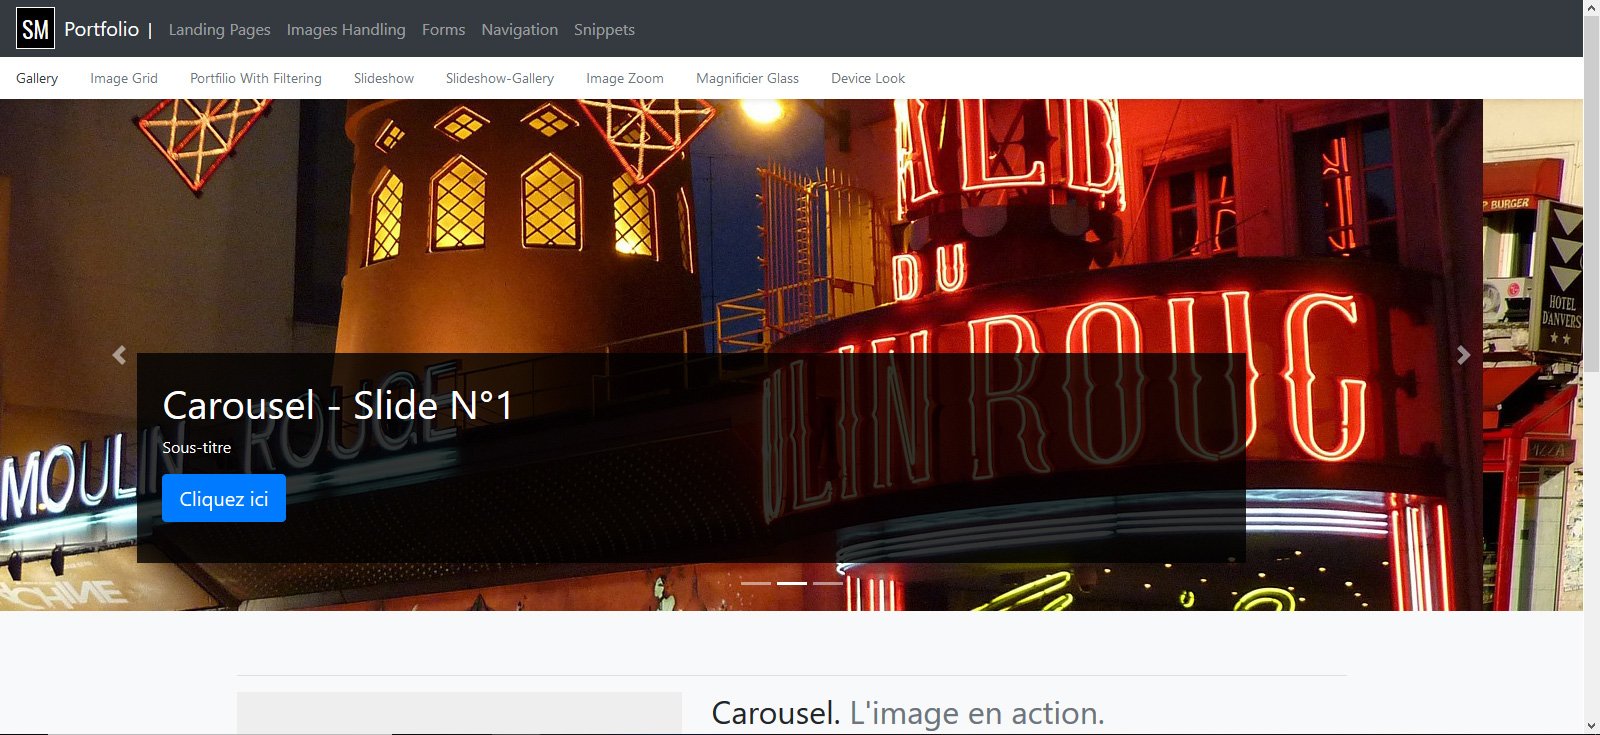Click the Sous-titre caption text
1600x735 pixels.
[x=197, y=447]
